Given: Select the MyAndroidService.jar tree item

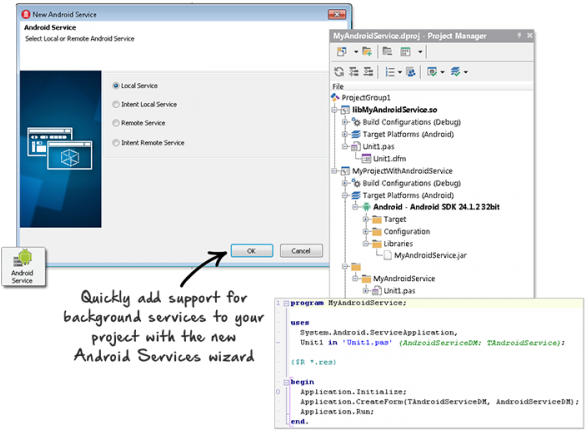Looking at the screenshot, I should click(x=430, y=255).
